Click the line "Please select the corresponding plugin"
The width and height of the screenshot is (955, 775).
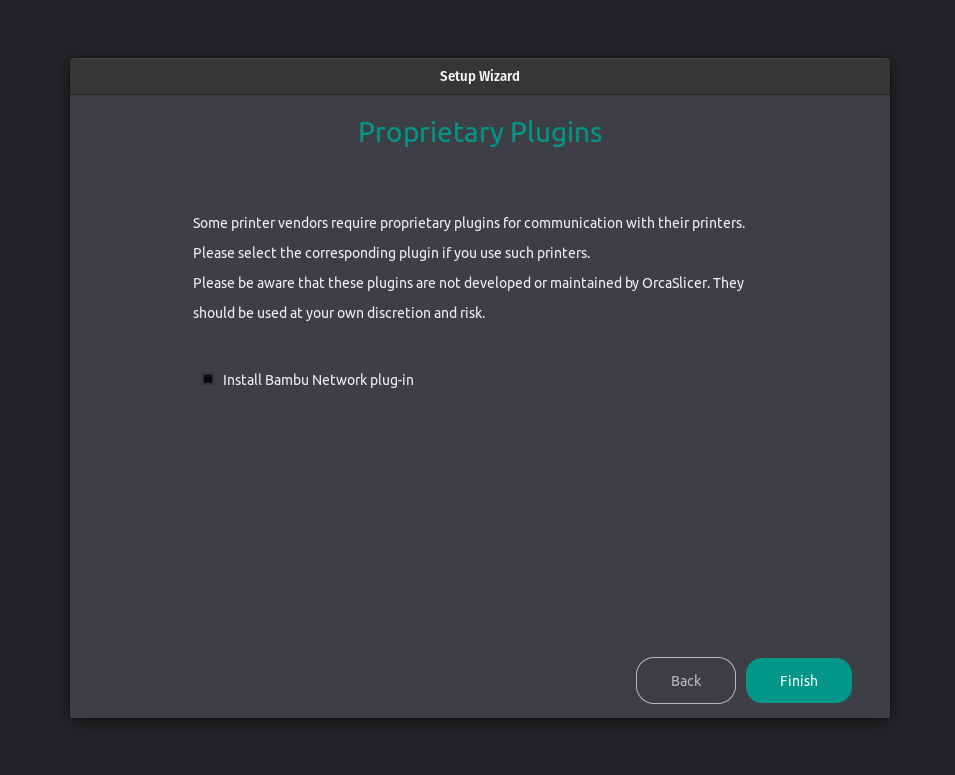tap(391, 253)
